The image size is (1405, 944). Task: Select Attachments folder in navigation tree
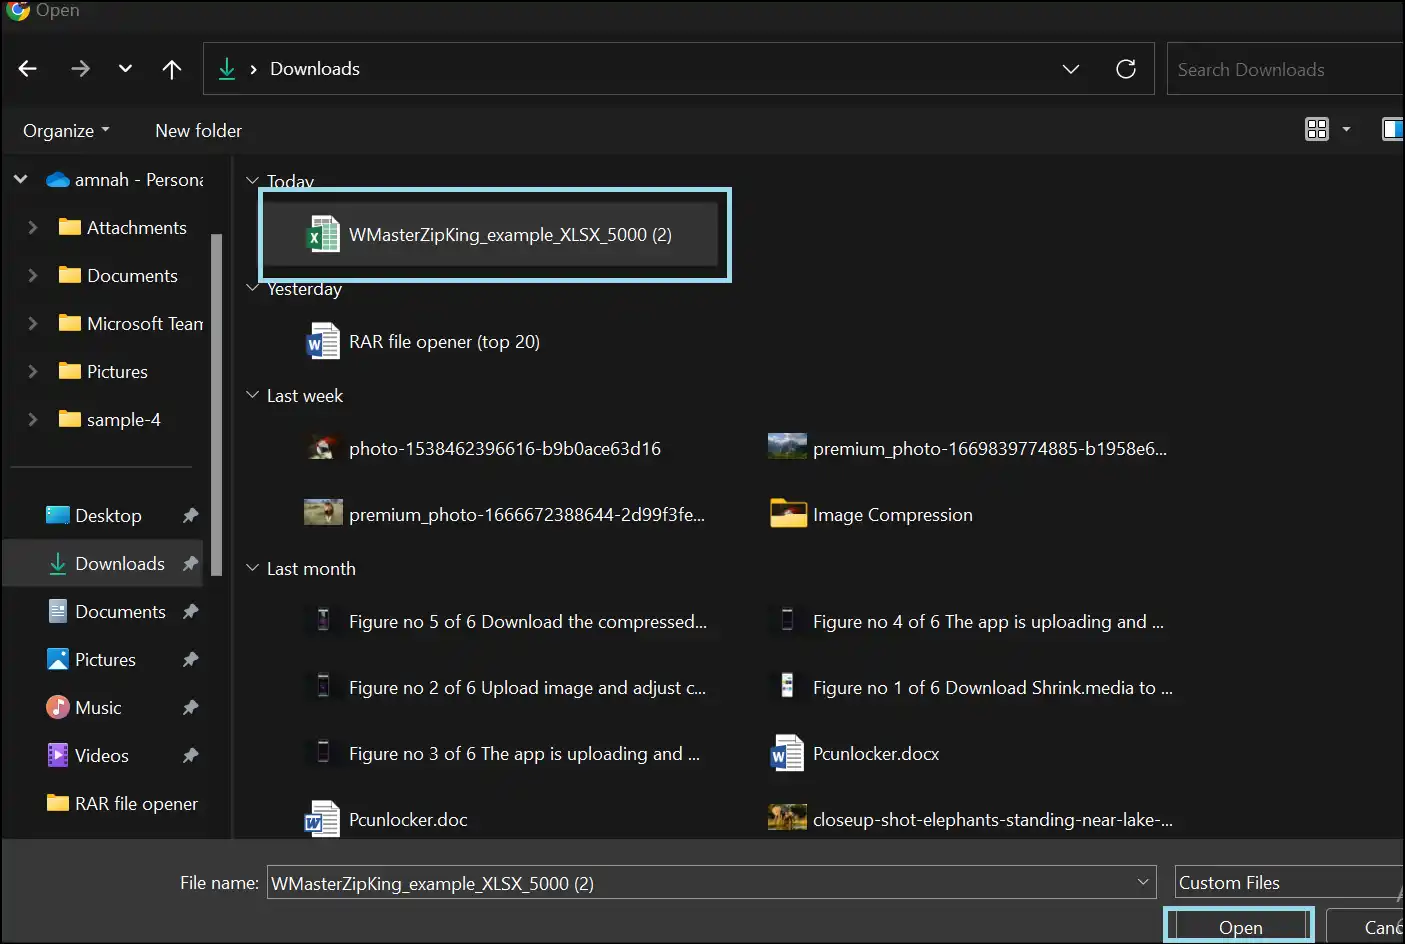coord(123,228)
